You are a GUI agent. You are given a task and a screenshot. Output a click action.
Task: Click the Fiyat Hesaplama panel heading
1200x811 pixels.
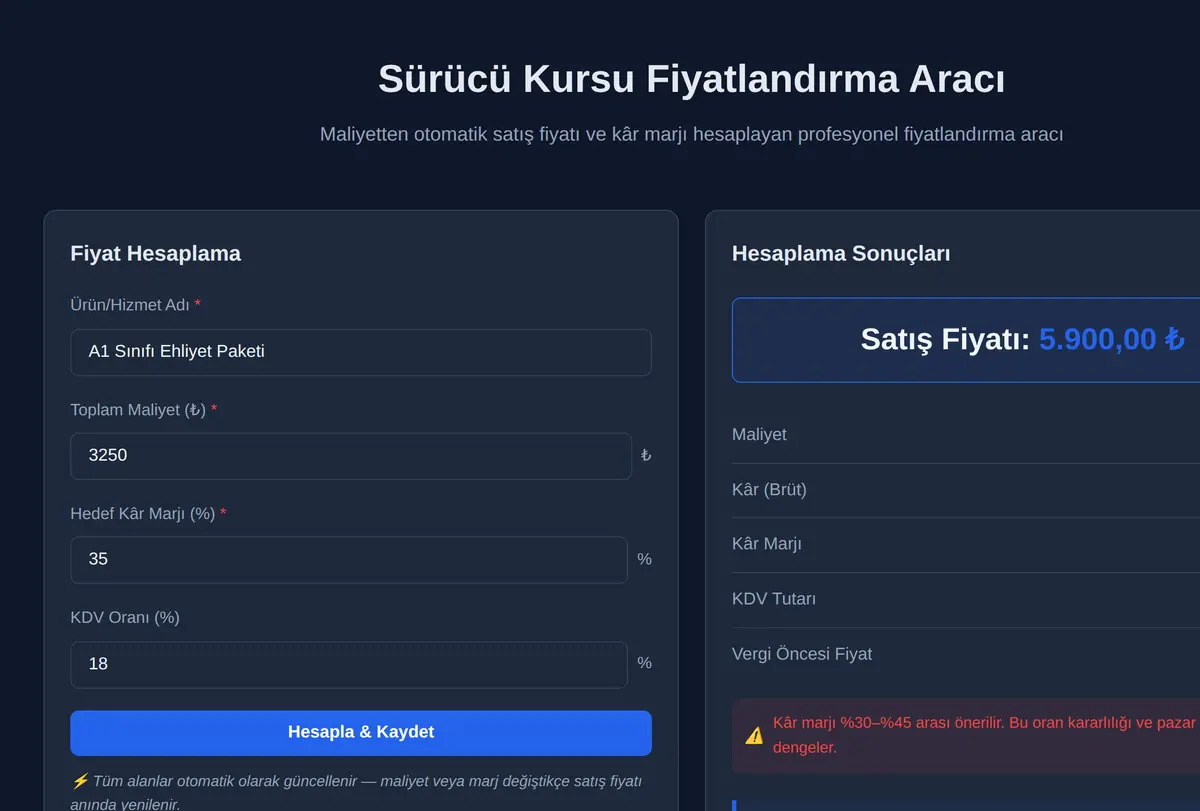[x=155, y=254]
